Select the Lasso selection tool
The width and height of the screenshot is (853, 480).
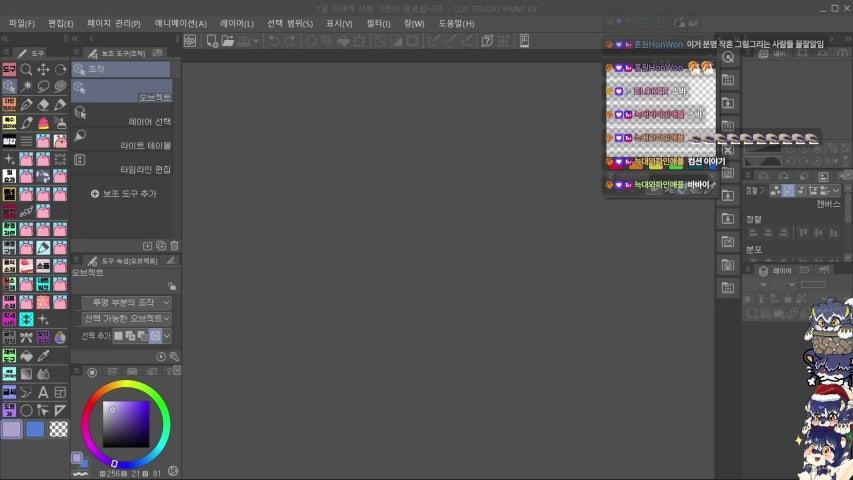click(x=43, y=87)
